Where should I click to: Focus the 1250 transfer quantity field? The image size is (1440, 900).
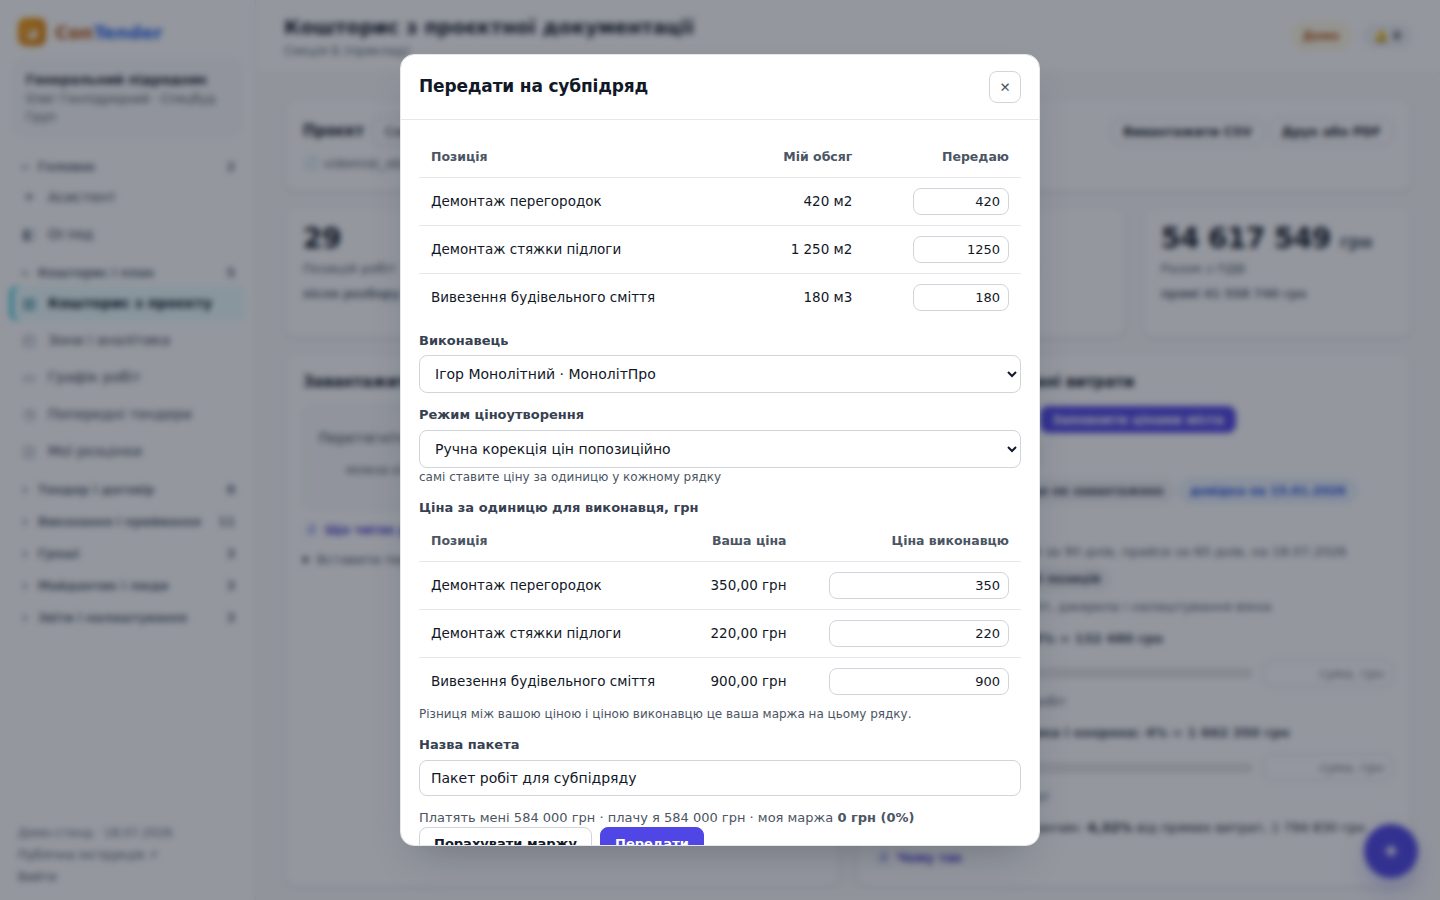pos(961,249)
